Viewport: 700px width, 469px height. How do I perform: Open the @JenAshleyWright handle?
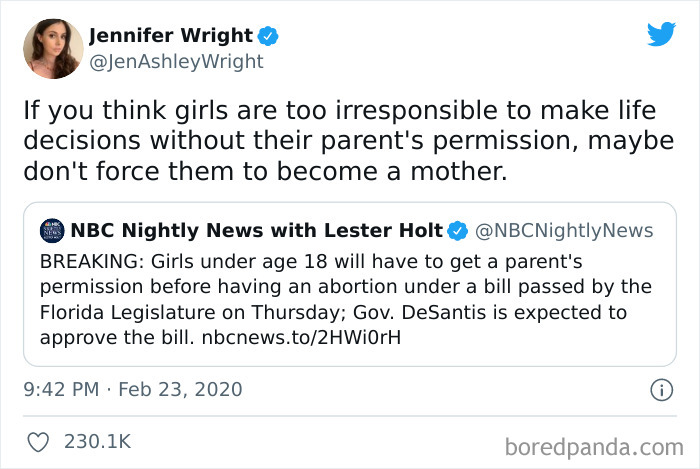176,61
